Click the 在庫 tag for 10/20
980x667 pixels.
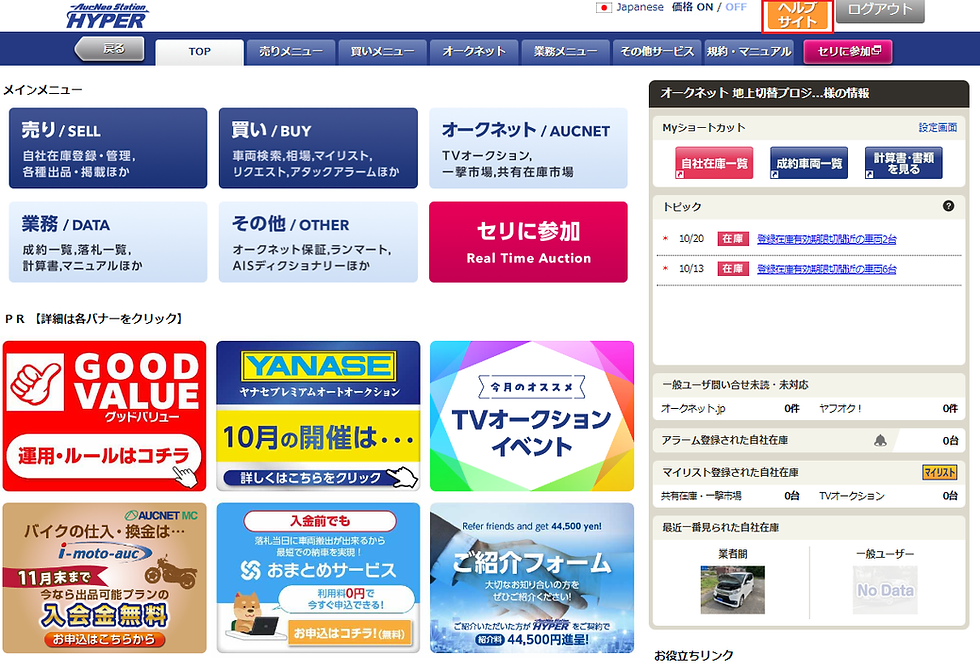[732, 239]
